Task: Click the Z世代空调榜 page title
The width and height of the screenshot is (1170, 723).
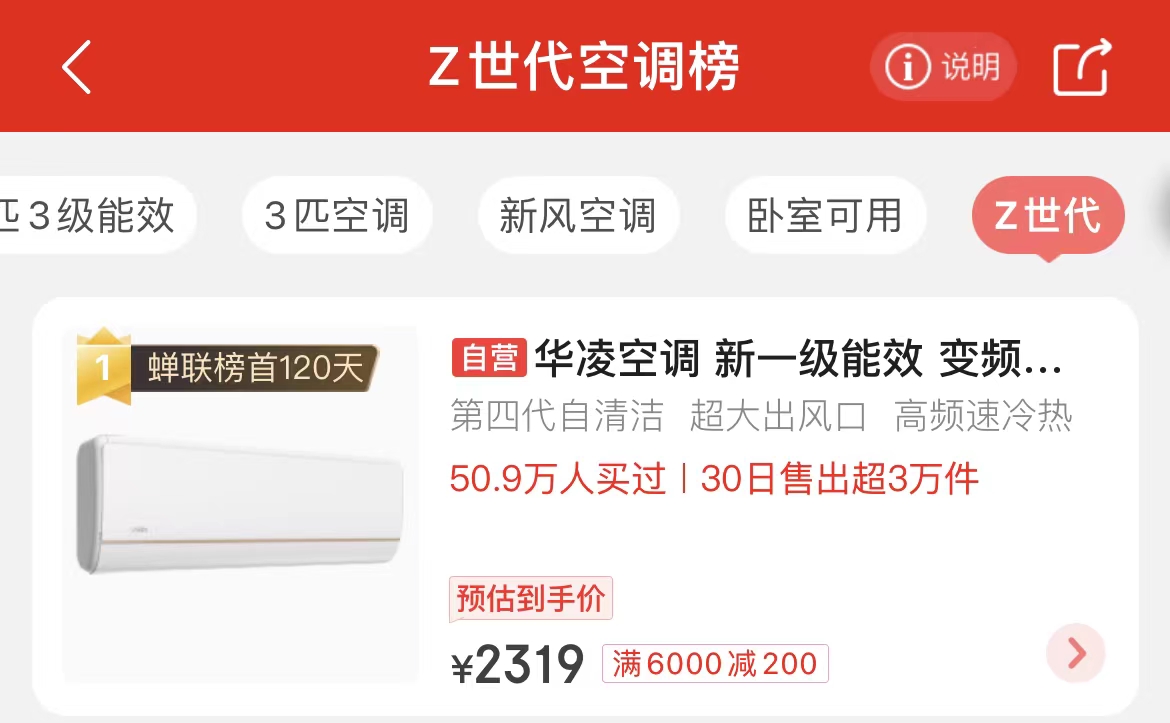Action: (584, 66)
